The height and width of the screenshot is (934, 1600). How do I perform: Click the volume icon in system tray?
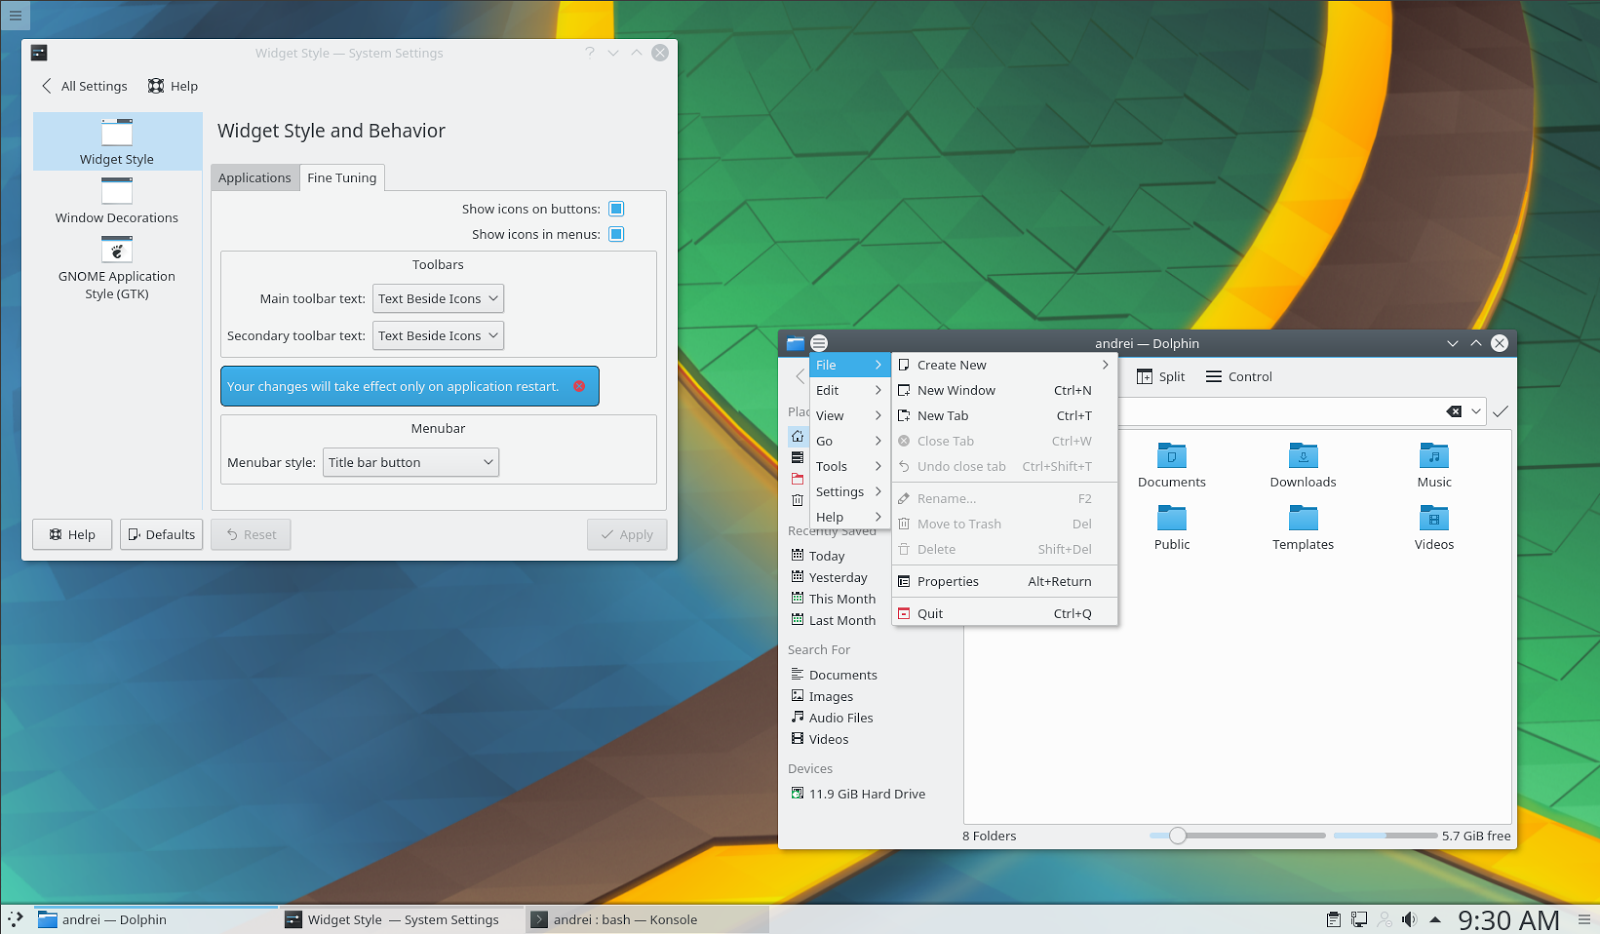point(1409,919)
